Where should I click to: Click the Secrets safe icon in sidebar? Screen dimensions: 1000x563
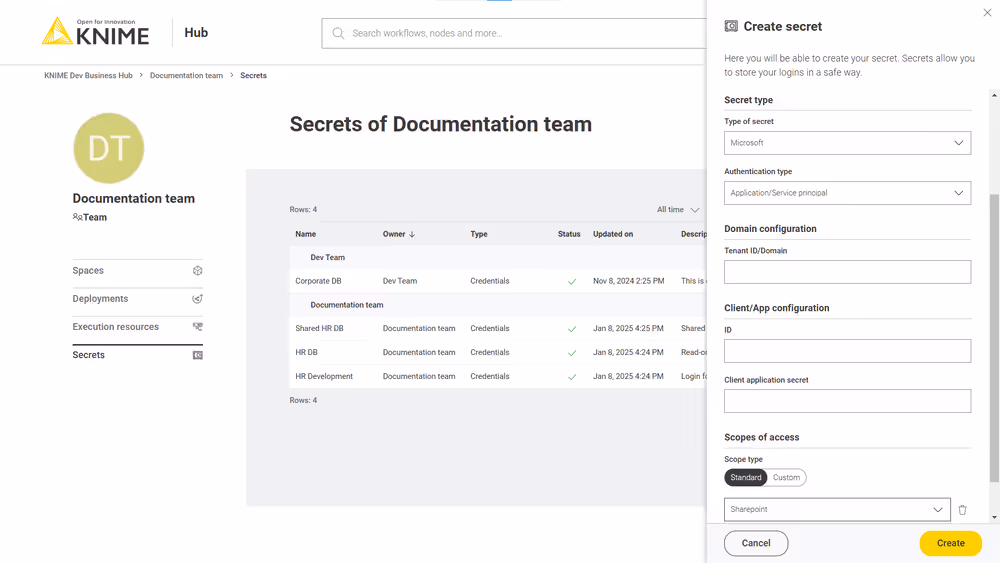pos(198,355)
